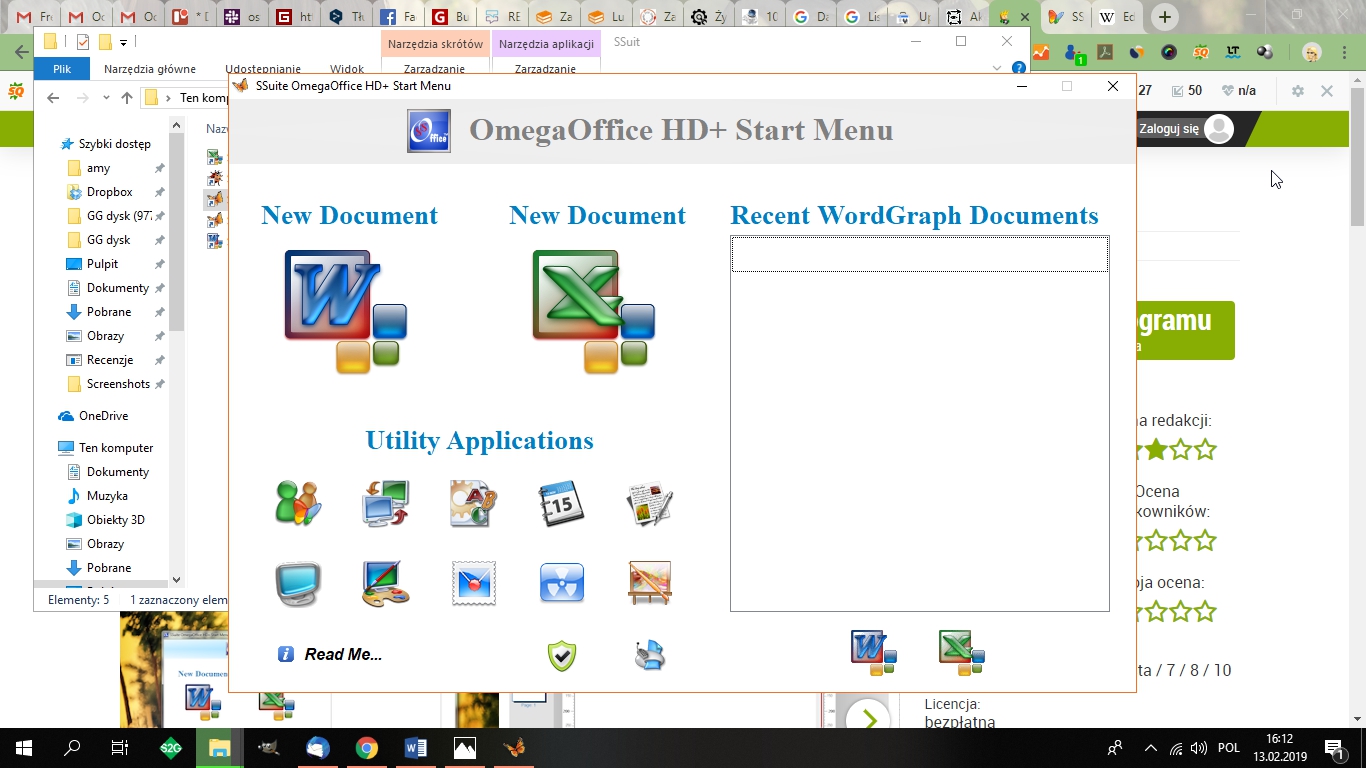Click the Explorer address bar path Ten komputer

(203, 98)
